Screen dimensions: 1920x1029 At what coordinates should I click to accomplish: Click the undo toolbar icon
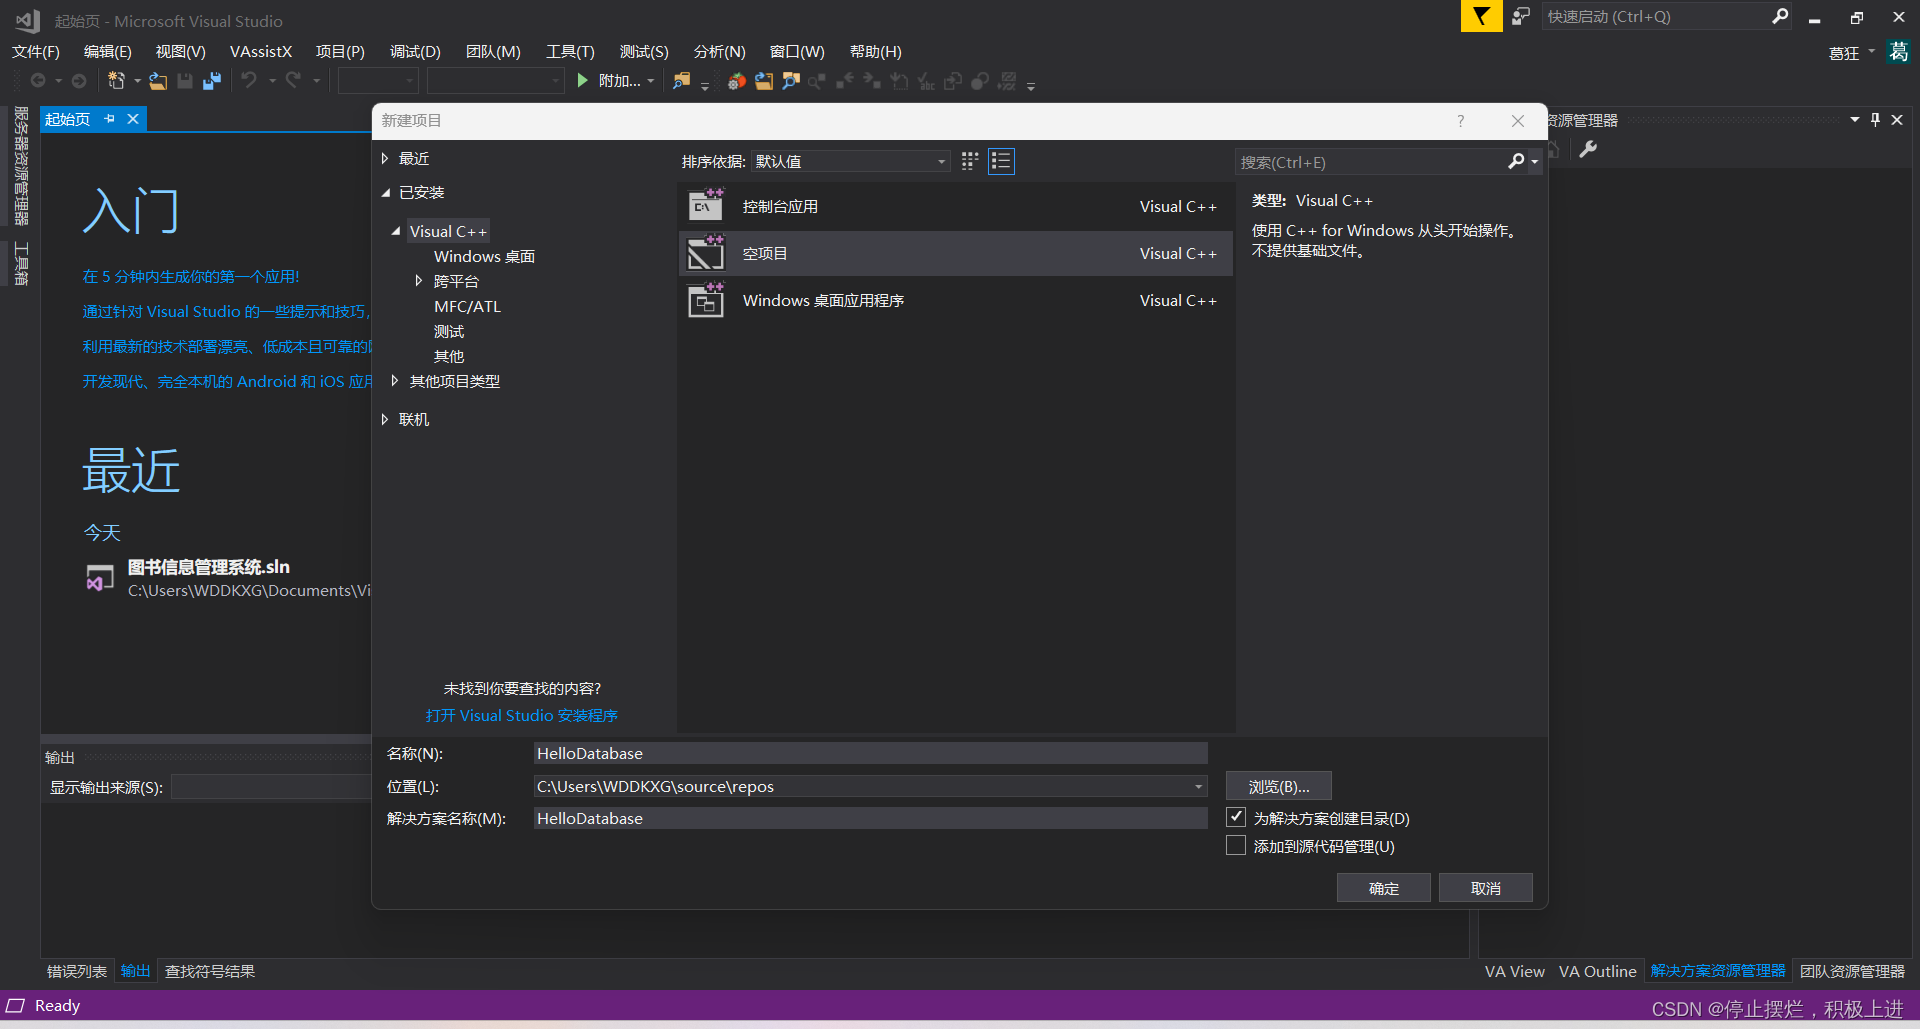(x=249, y=81)
